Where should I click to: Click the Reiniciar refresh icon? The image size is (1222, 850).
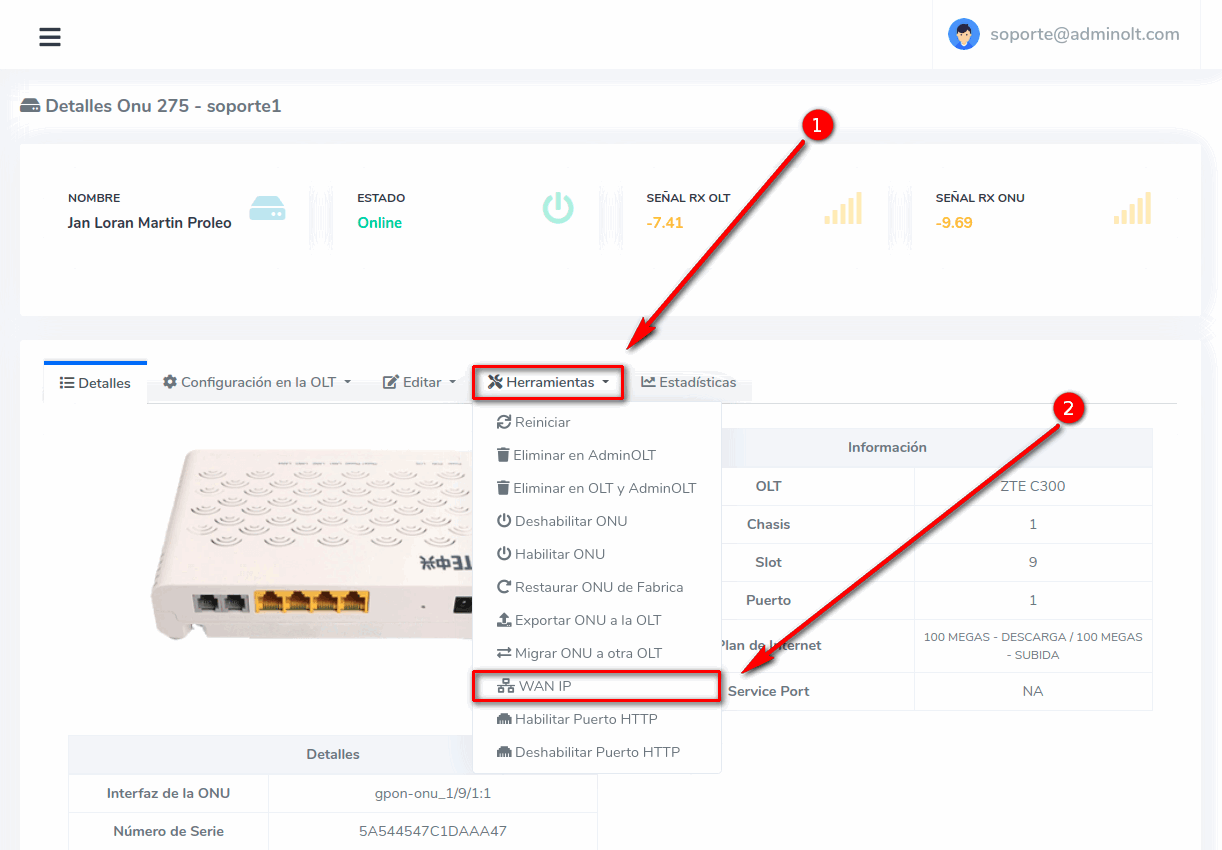coord(504,422)
